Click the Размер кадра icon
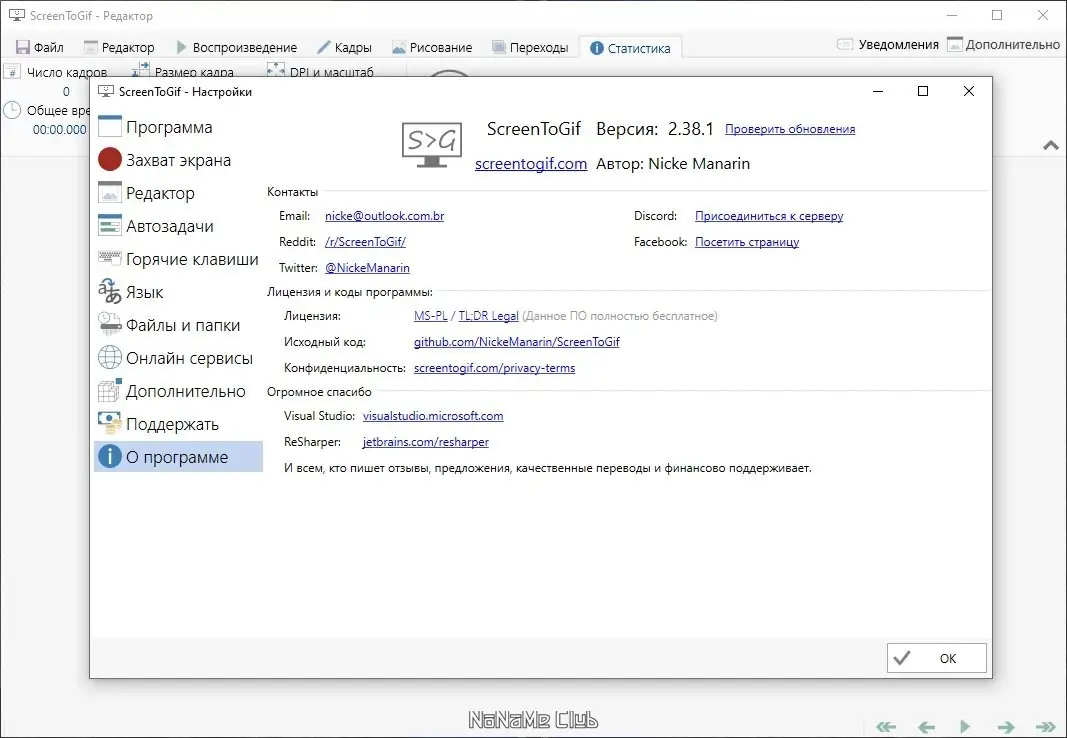Image resolution: width=1067 pixels, height=738 pixels. coord(140,70)
